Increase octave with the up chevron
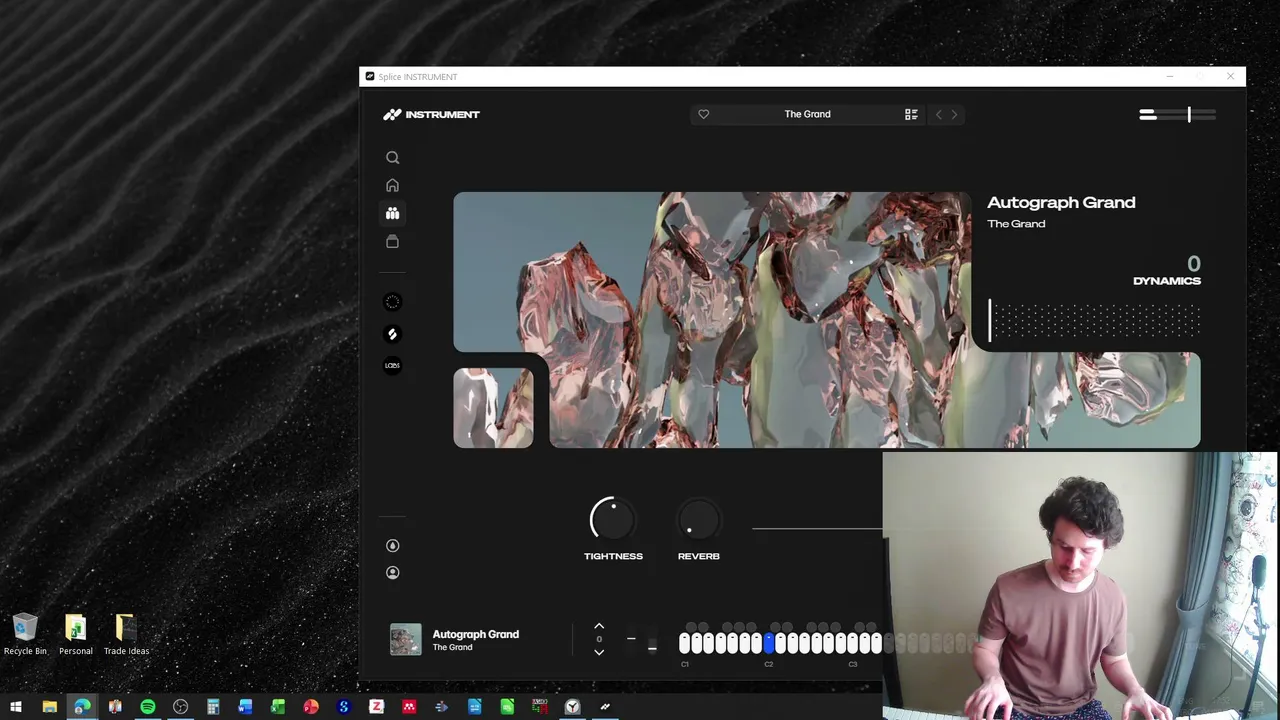 [599, 626]
